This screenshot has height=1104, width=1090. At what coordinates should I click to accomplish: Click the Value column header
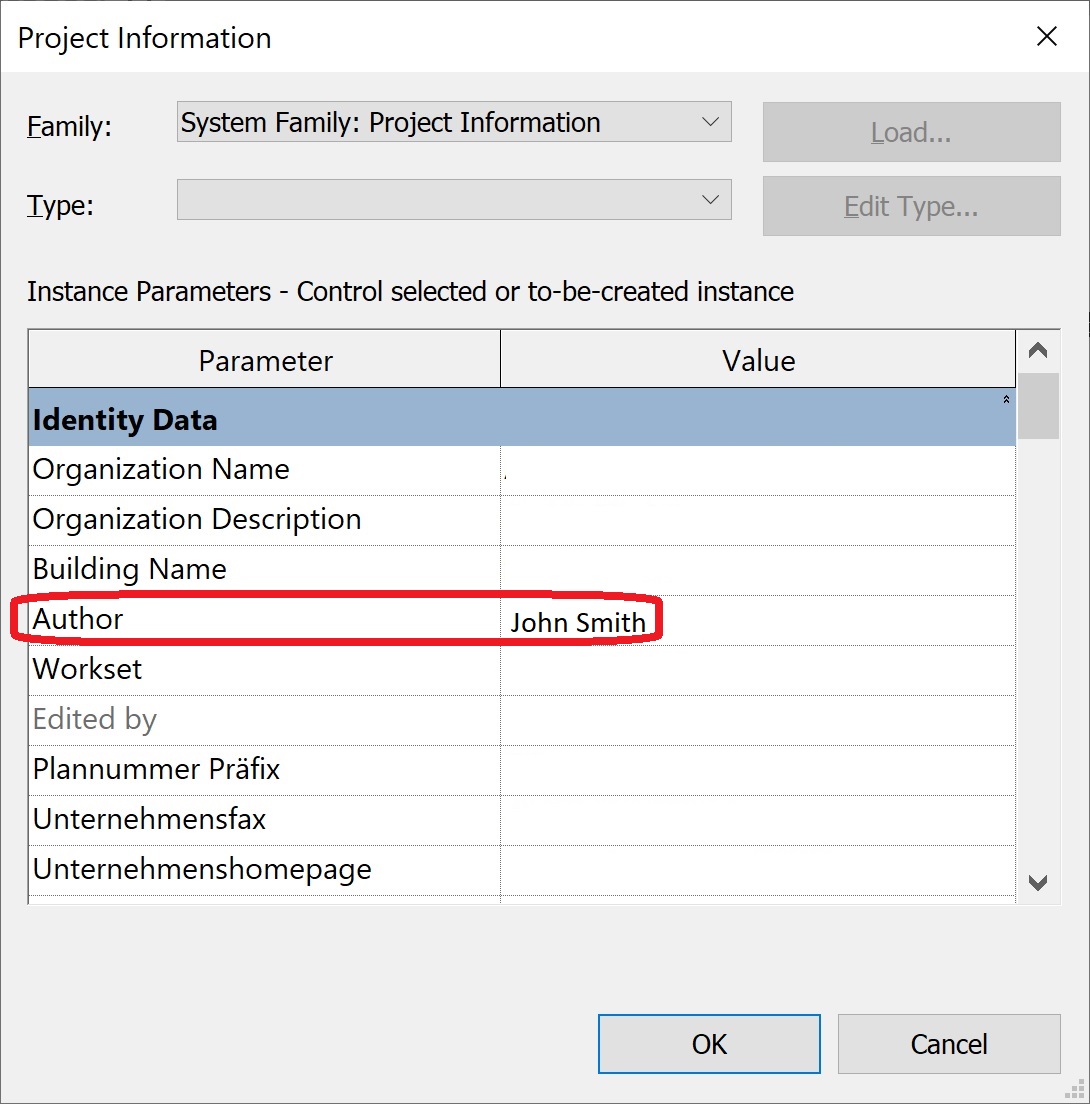tap(758, 360)
